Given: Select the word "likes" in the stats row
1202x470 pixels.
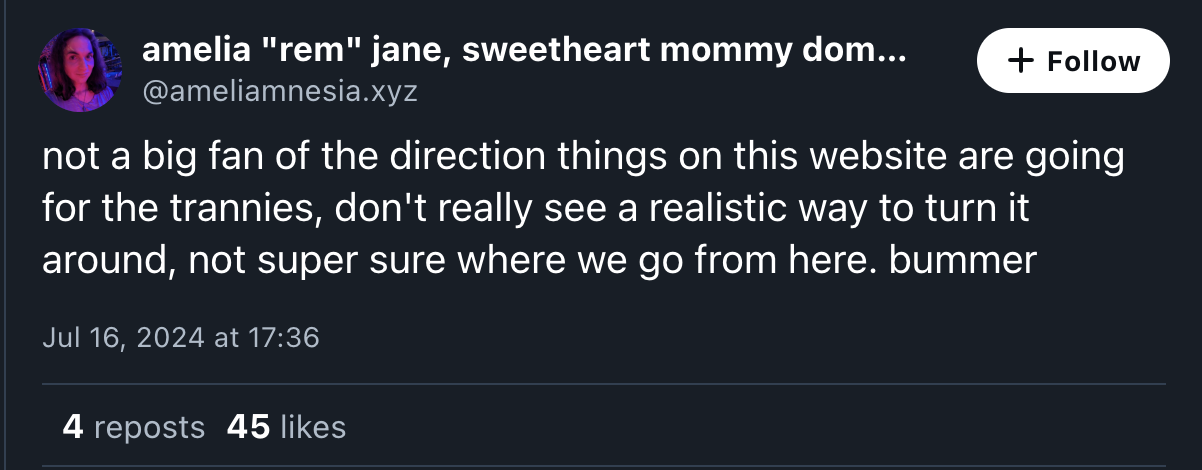Looking at the screenshot, I should (313, 427).
